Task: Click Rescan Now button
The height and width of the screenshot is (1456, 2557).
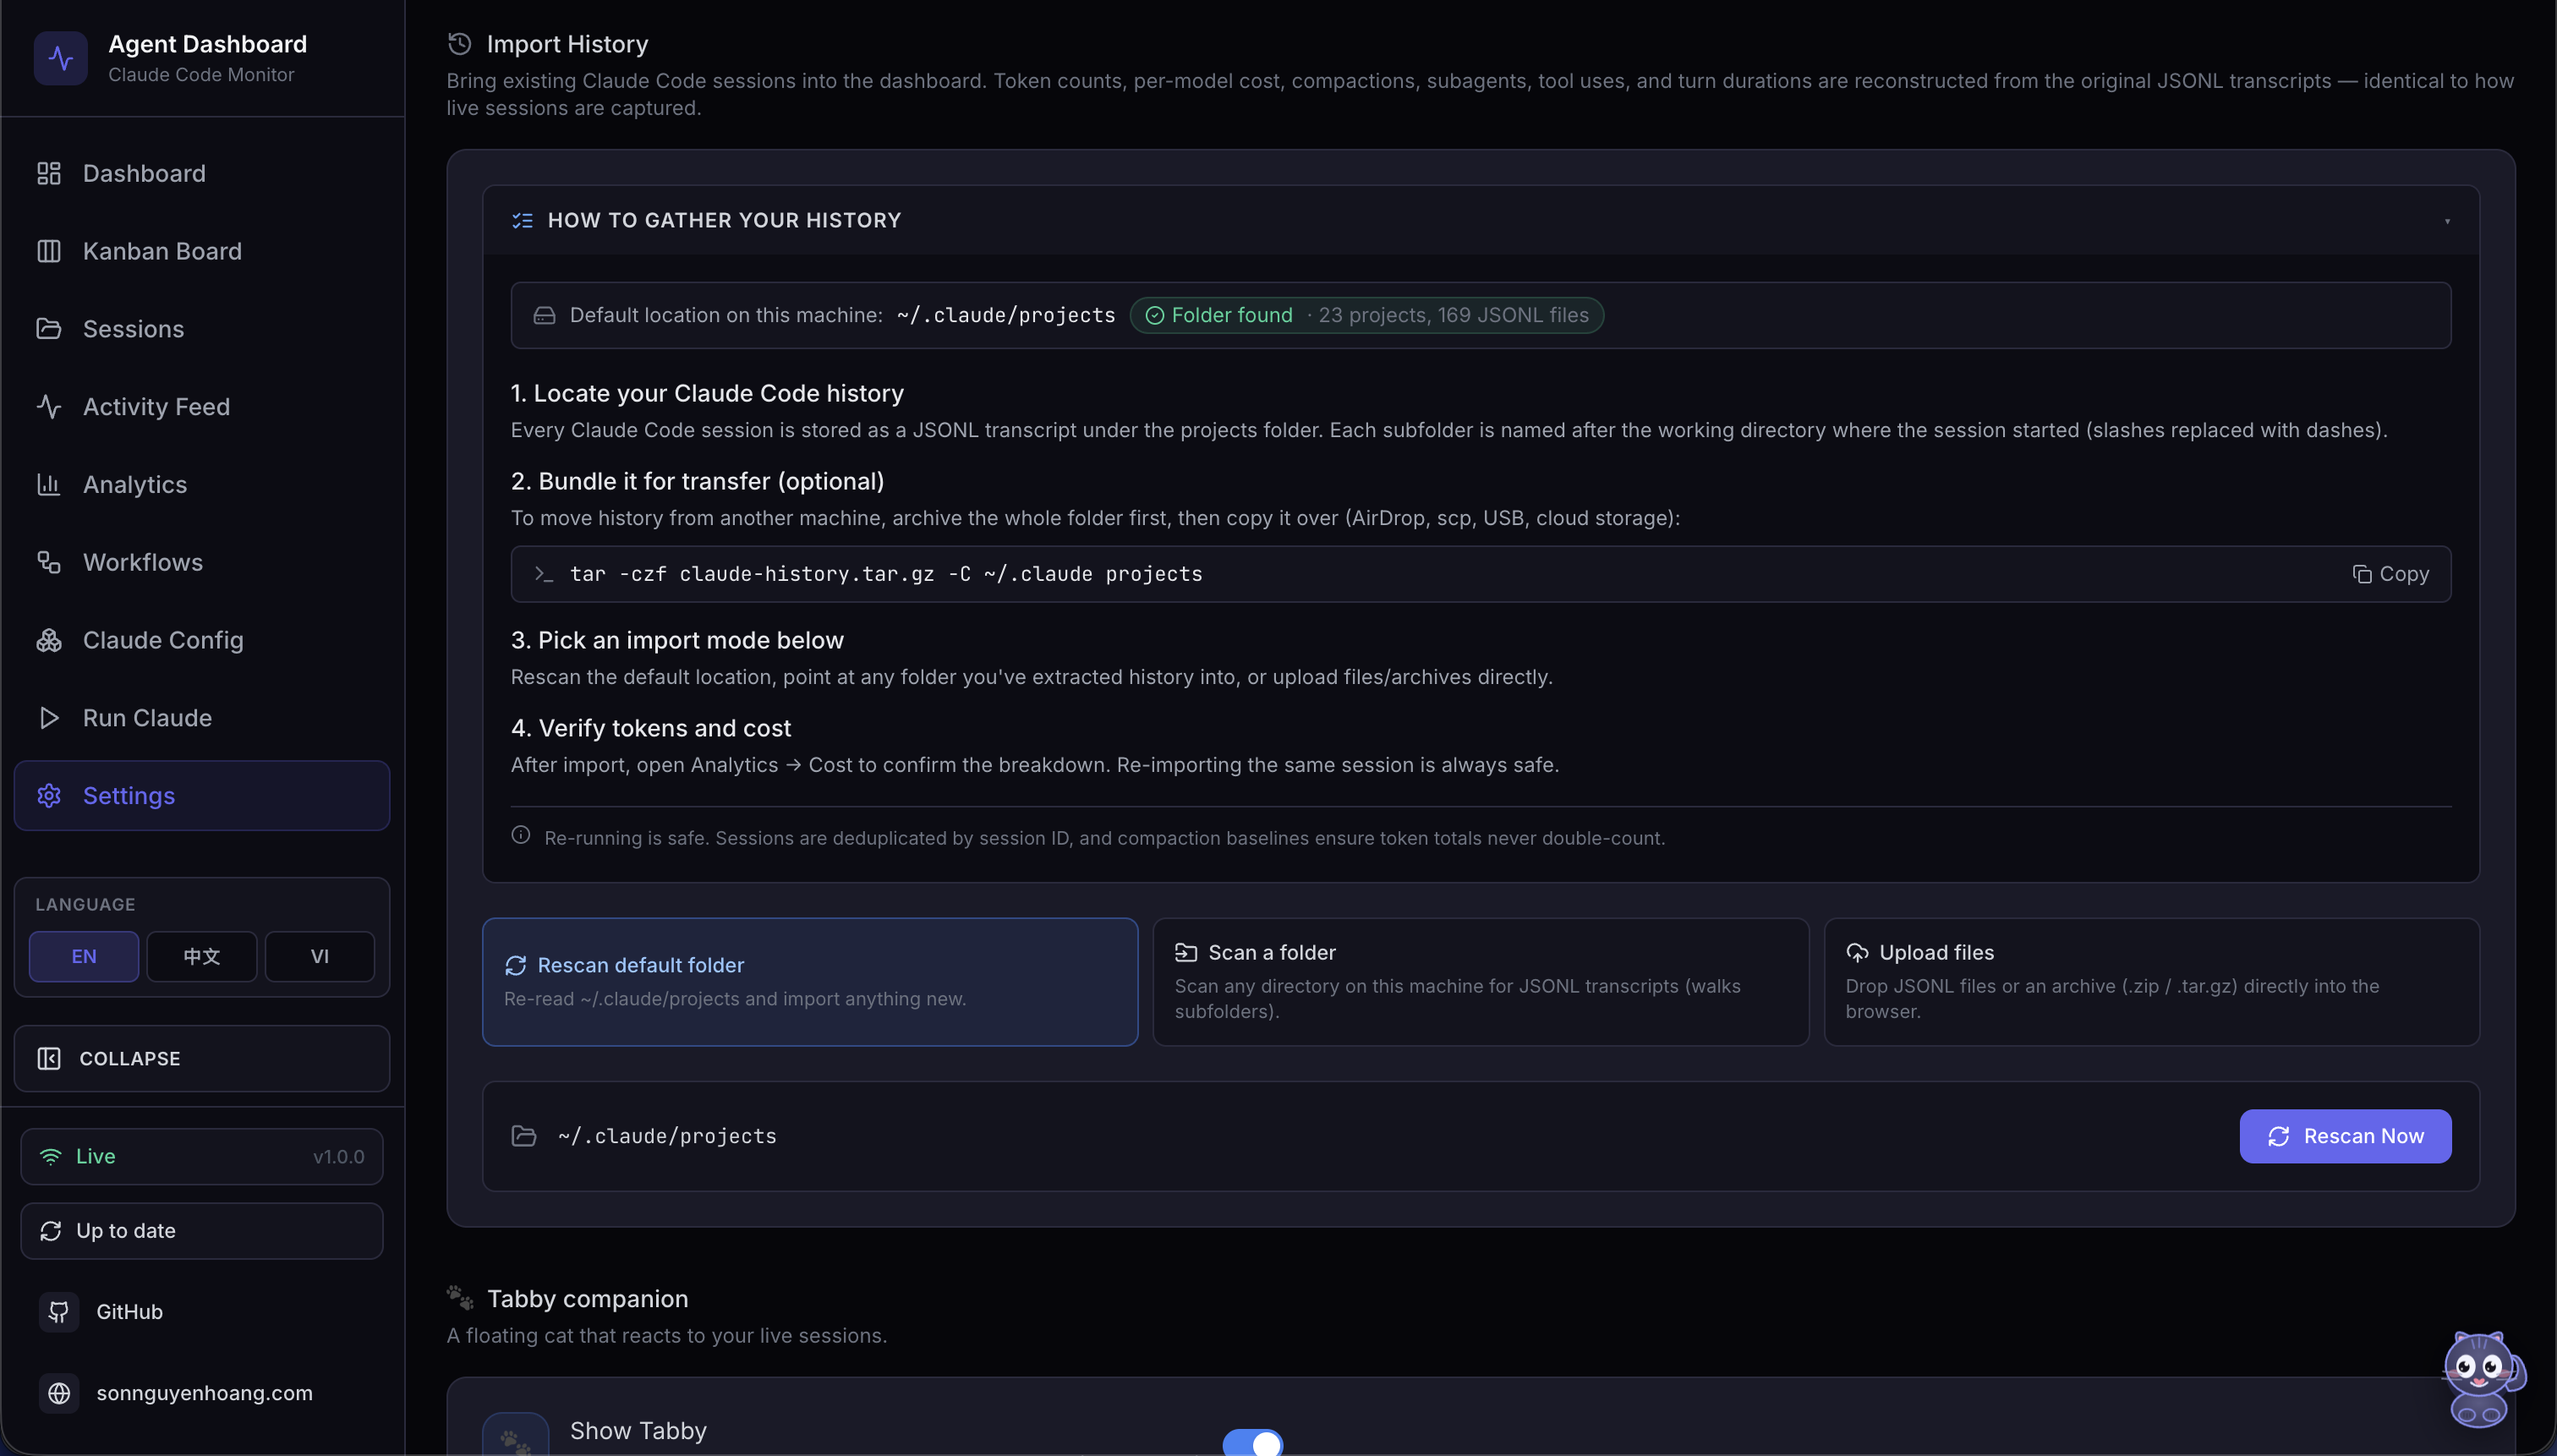Action: [x=2345, y=1136]
